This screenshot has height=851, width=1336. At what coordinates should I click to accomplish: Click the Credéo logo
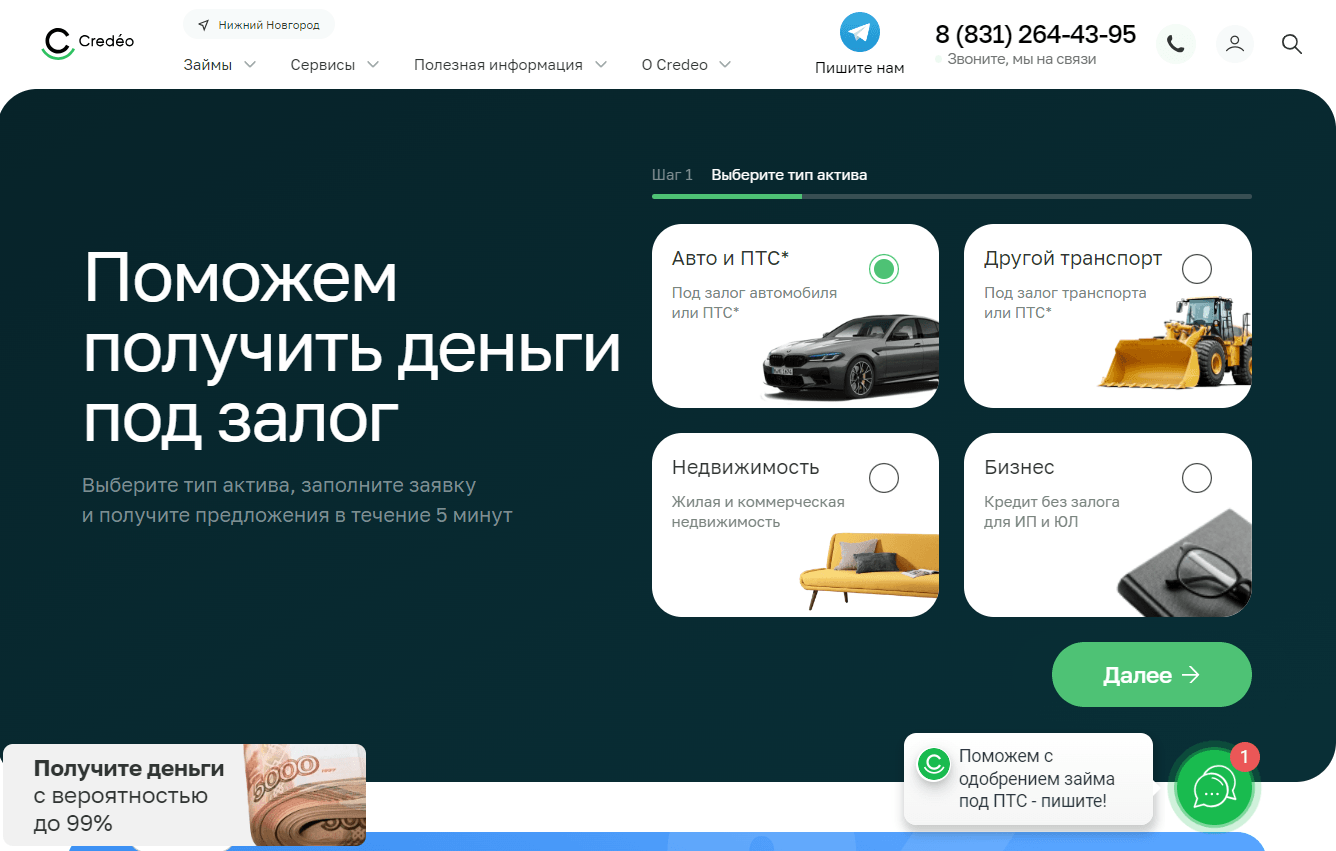[86, 42]
